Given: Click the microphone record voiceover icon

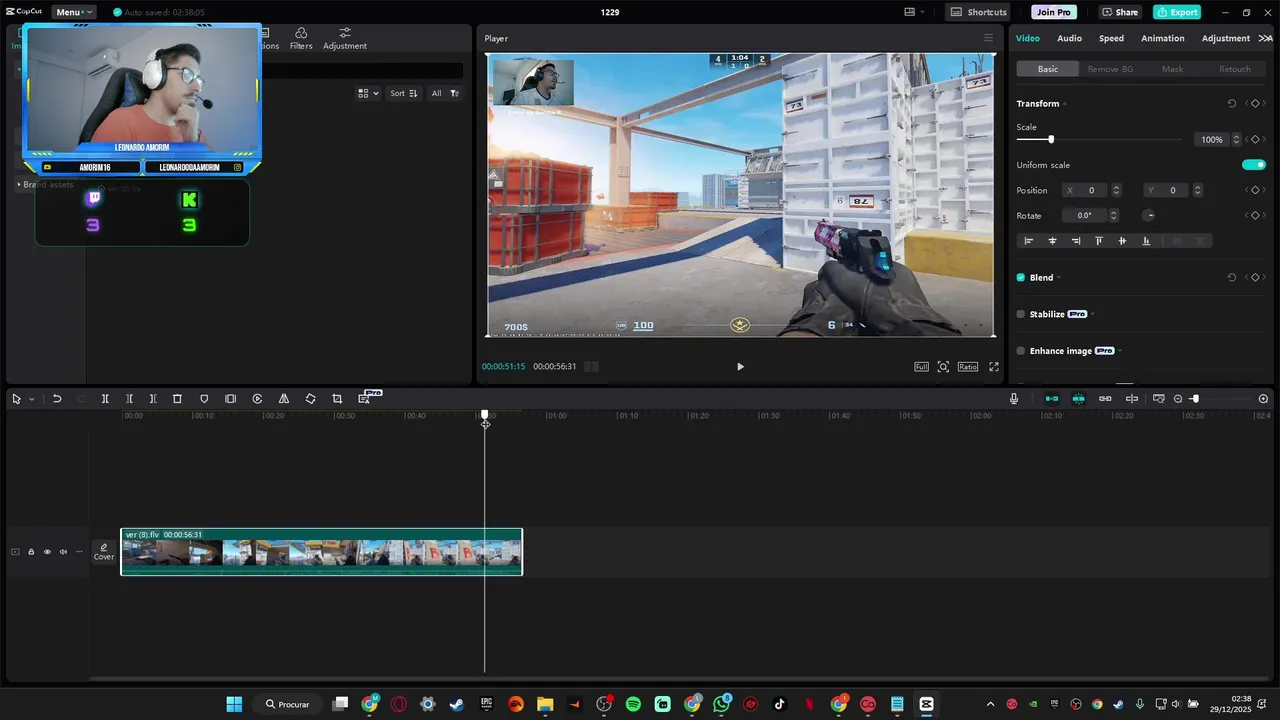Looking at the screenshot, I should (x=1014, y=399).
